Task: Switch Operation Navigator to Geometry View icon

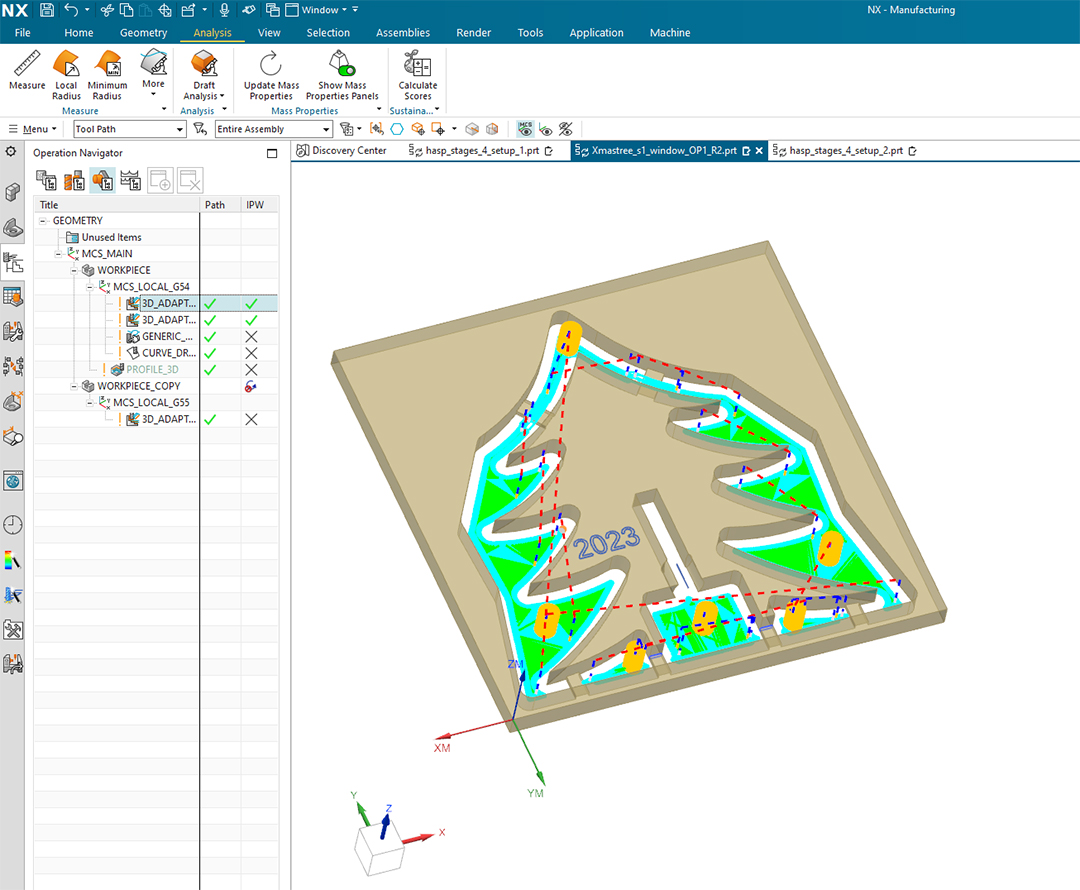Action: (101, 180)
